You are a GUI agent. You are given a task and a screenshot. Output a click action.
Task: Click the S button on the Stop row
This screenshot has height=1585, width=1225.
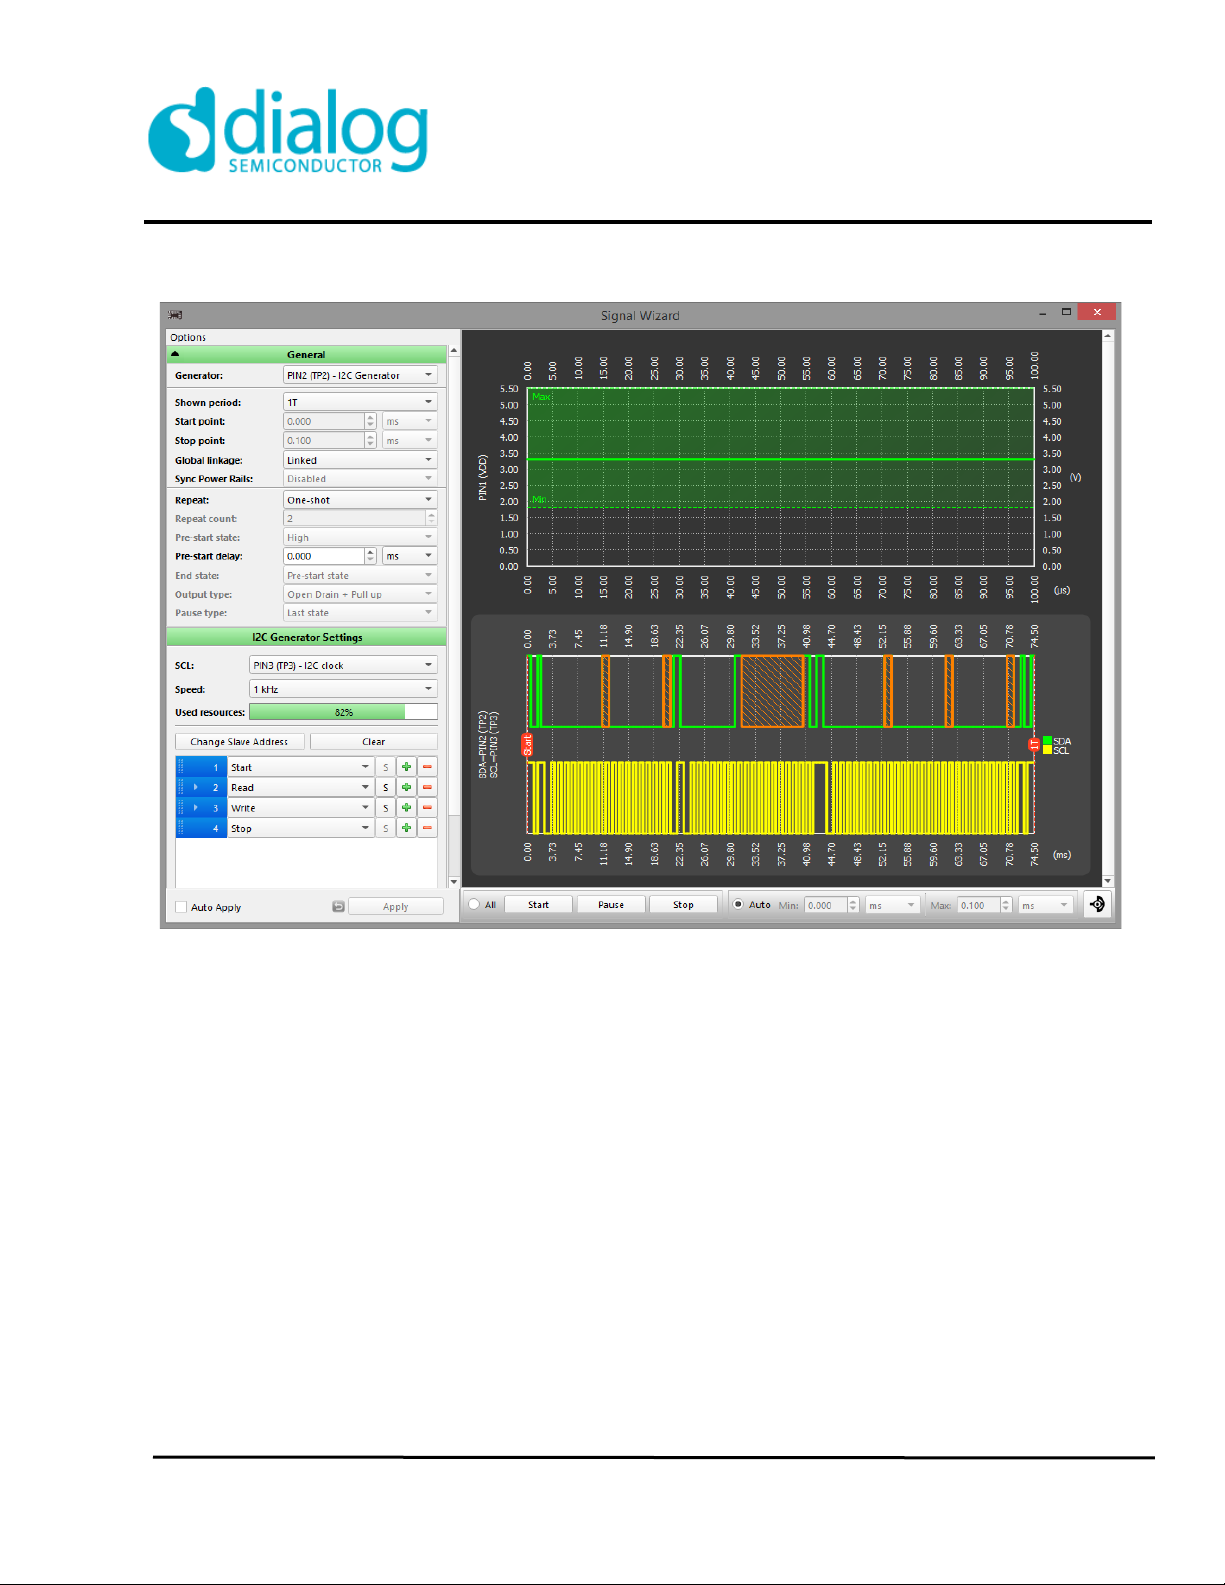tap(386, 828)
